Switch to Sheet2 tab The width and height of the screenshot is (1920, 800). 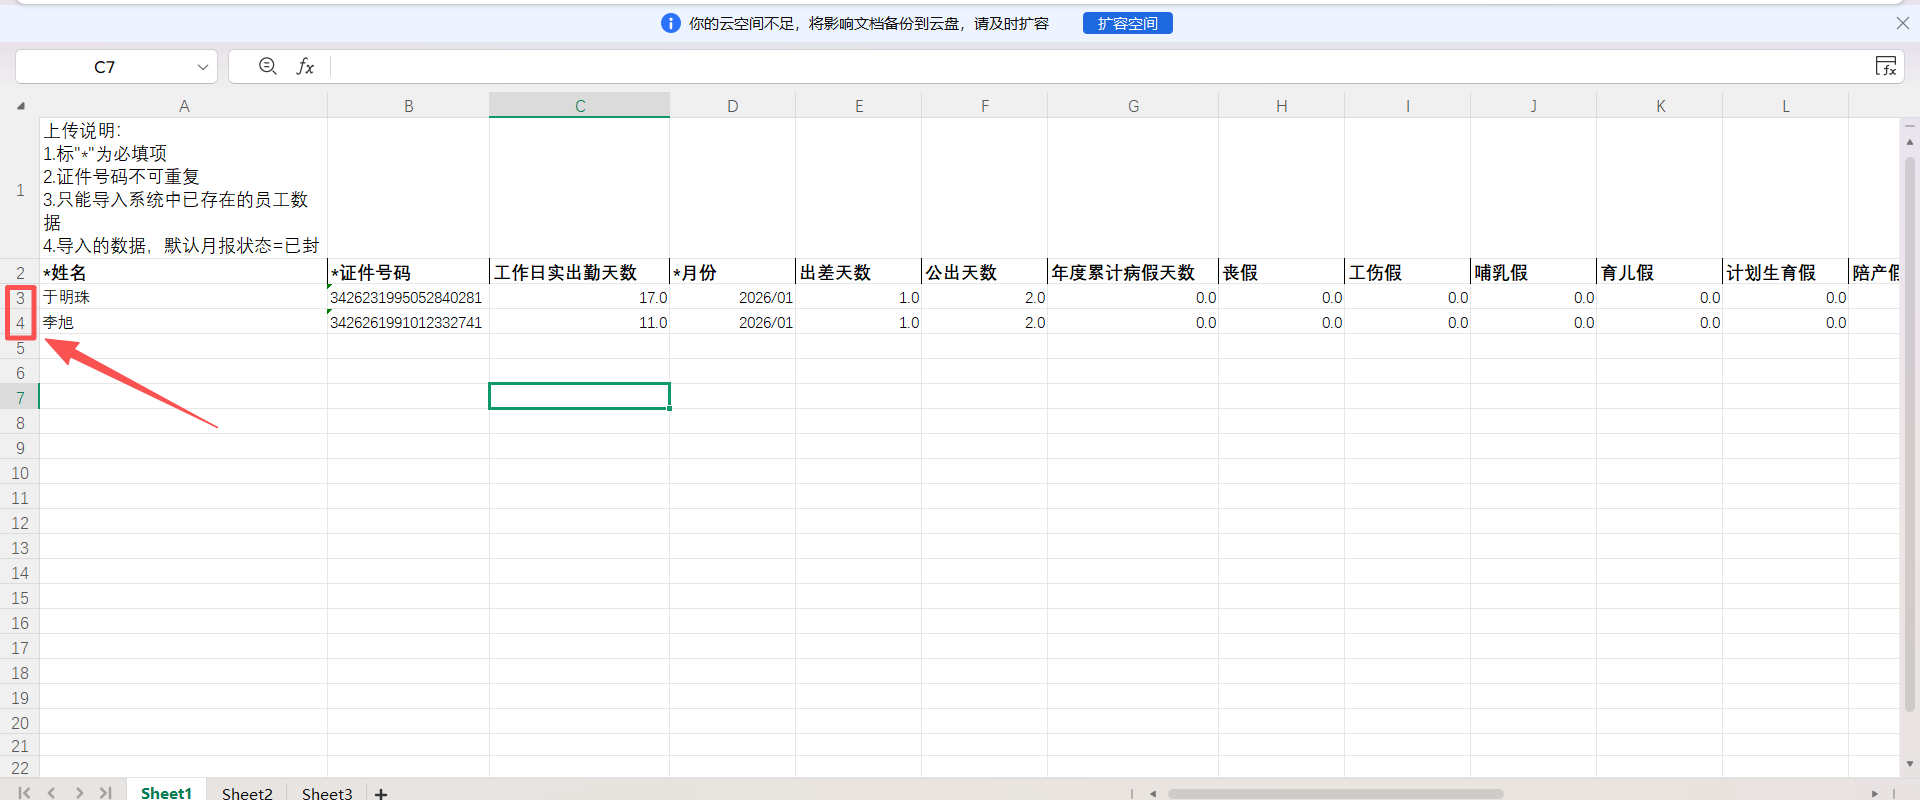coord(247,793)
